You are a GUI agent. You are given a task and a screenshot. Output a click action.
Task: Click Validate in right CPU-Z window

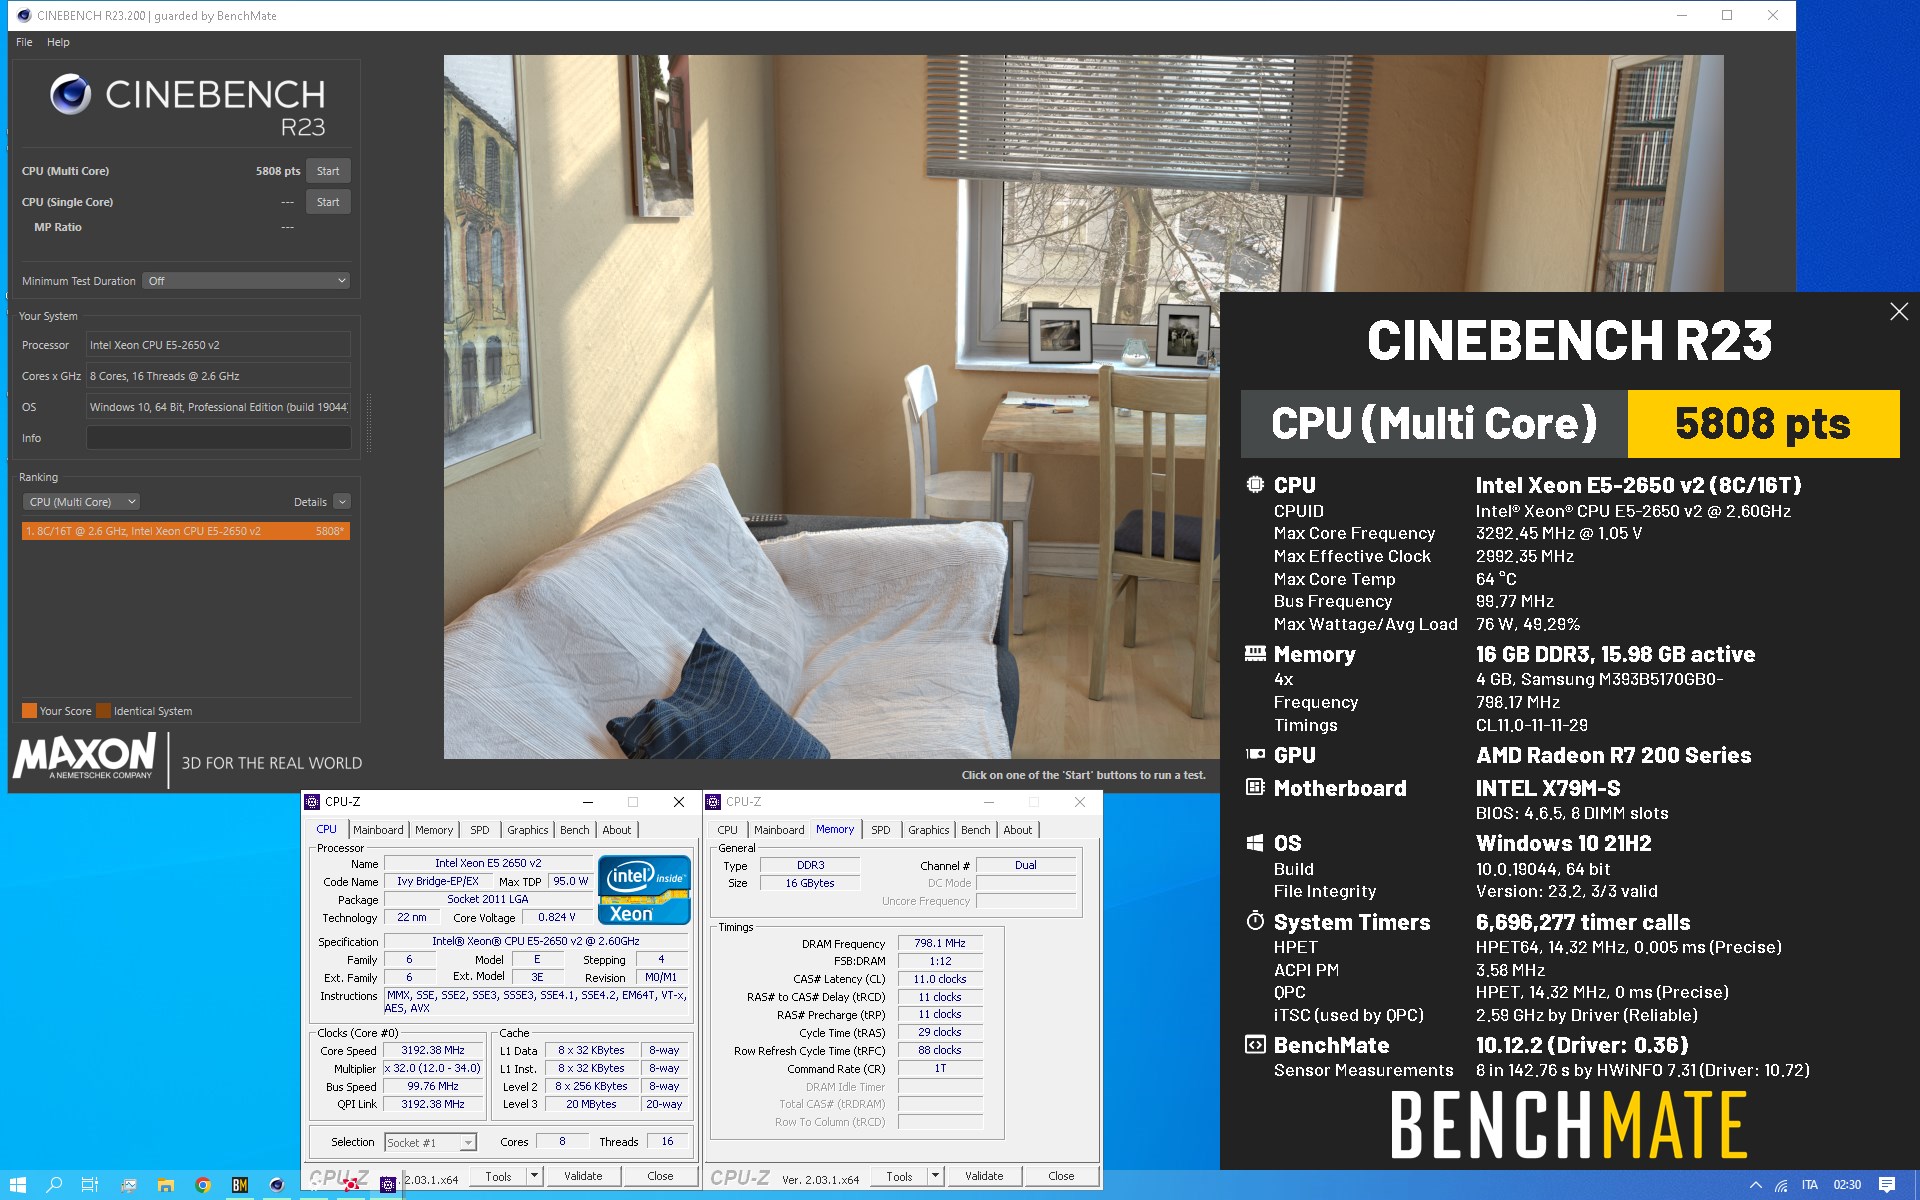click(x=984, y=1176)
